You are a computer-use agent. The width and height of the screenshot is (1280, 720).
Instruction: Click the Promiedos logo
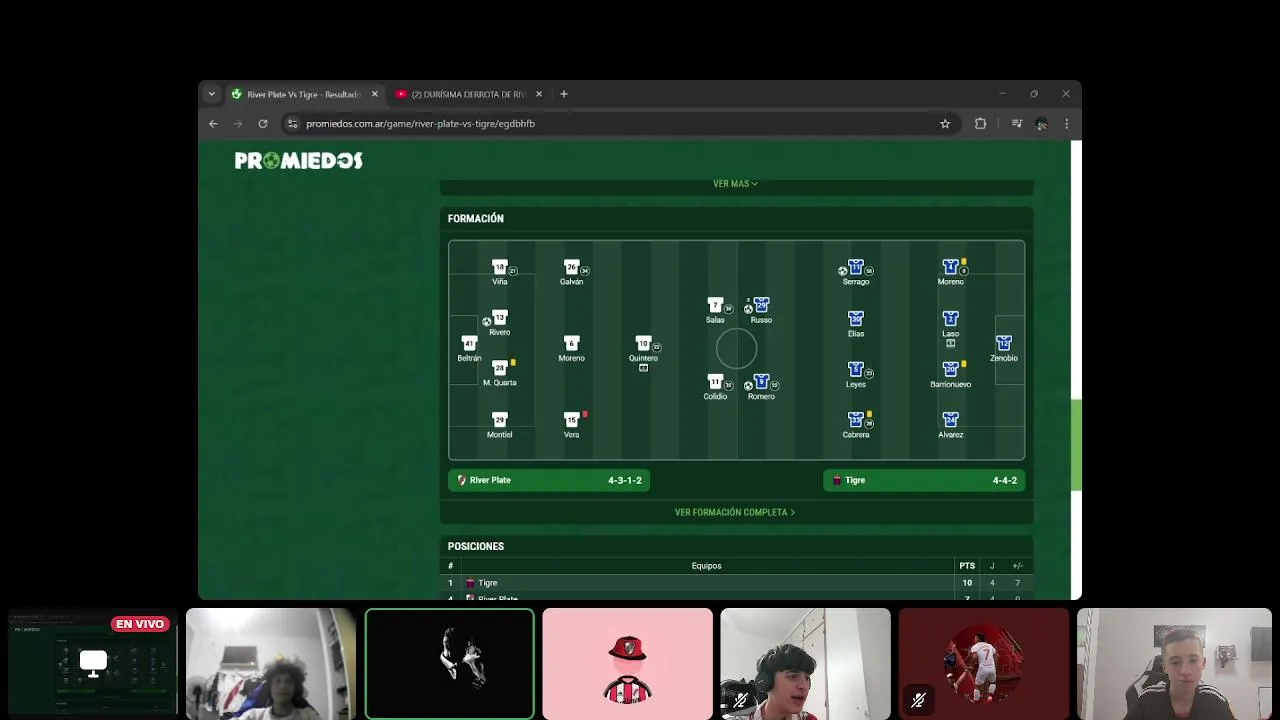[x=298, y=161]
